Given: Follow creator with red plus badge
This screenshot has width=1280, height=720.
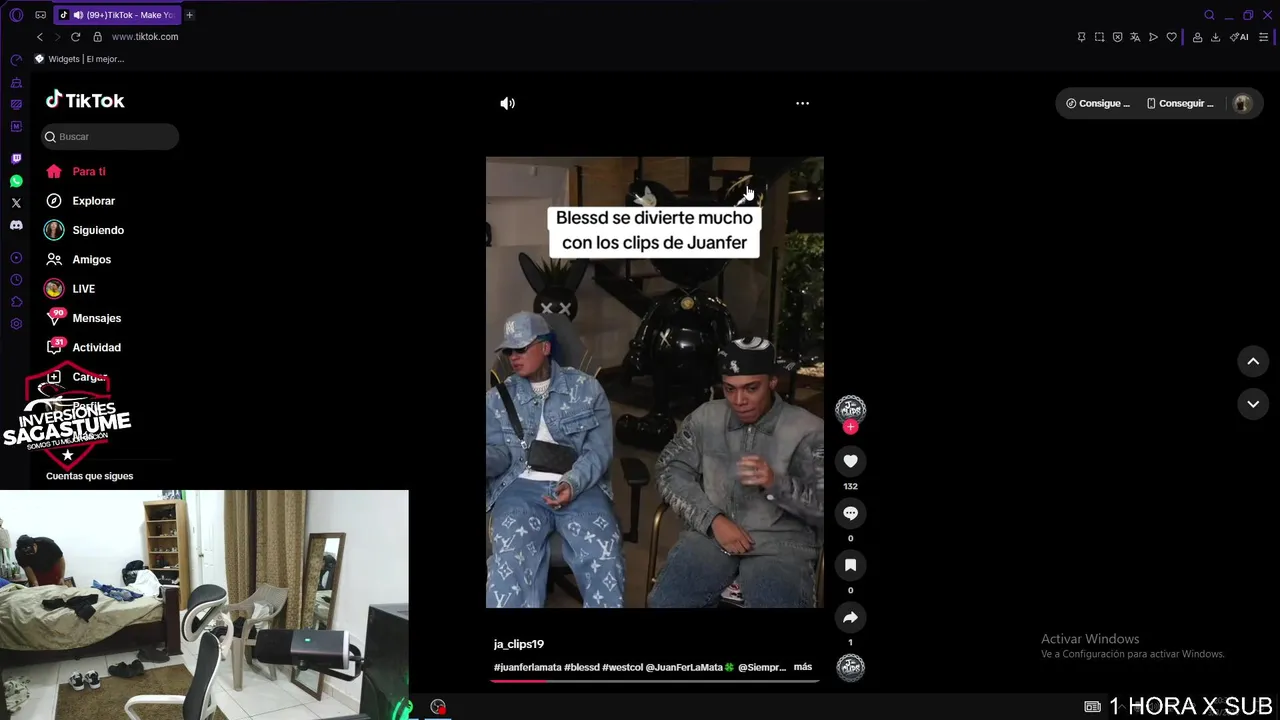Looking at the screenshot, I should click(850, 427).
